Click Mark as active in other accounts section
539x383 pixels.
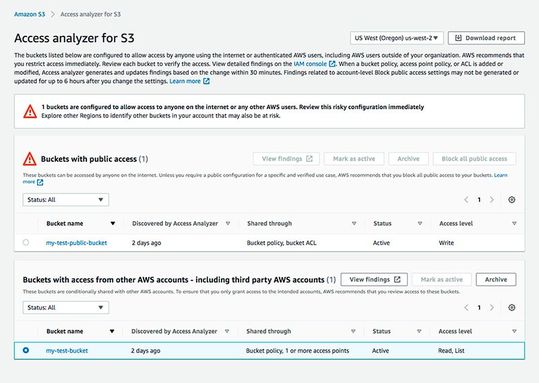tap(442, 280)
